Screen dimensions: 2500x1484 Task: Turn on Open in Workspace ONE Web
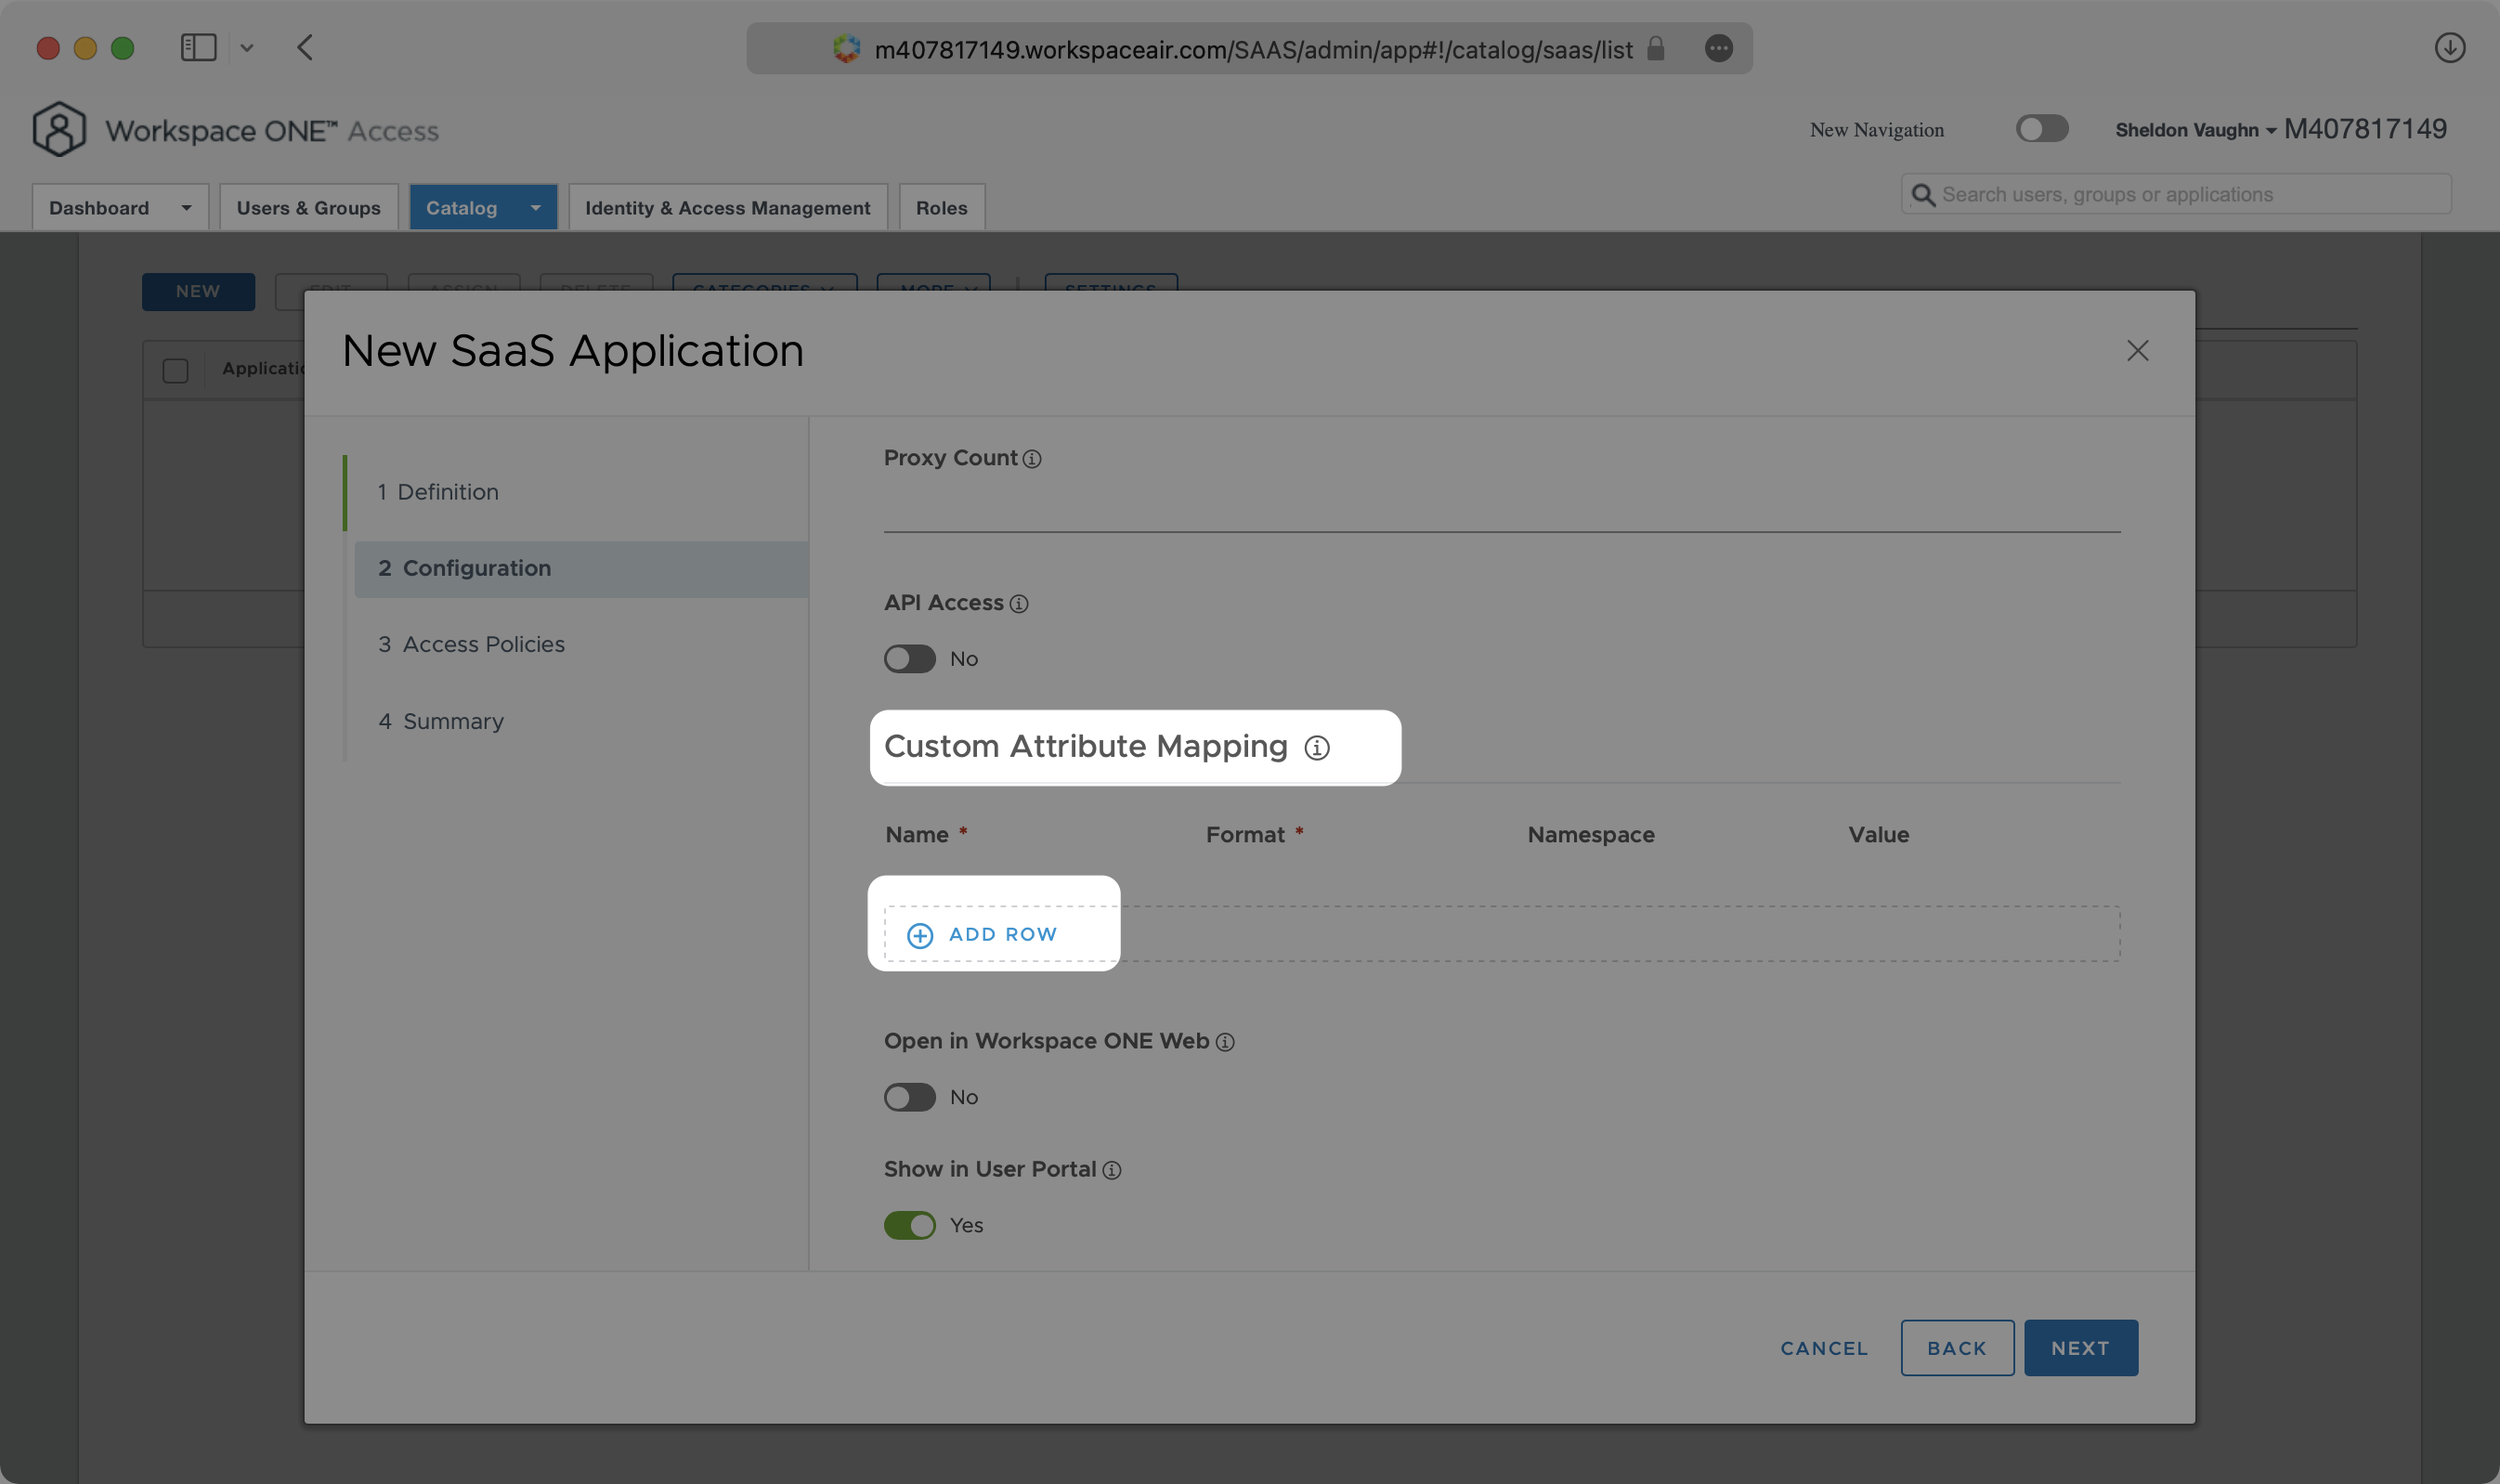pos(909,1097)
